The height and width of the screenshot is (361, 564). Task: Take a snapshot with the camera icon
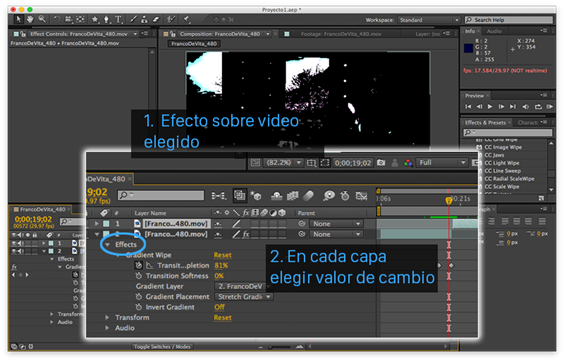tap(381, 163)
